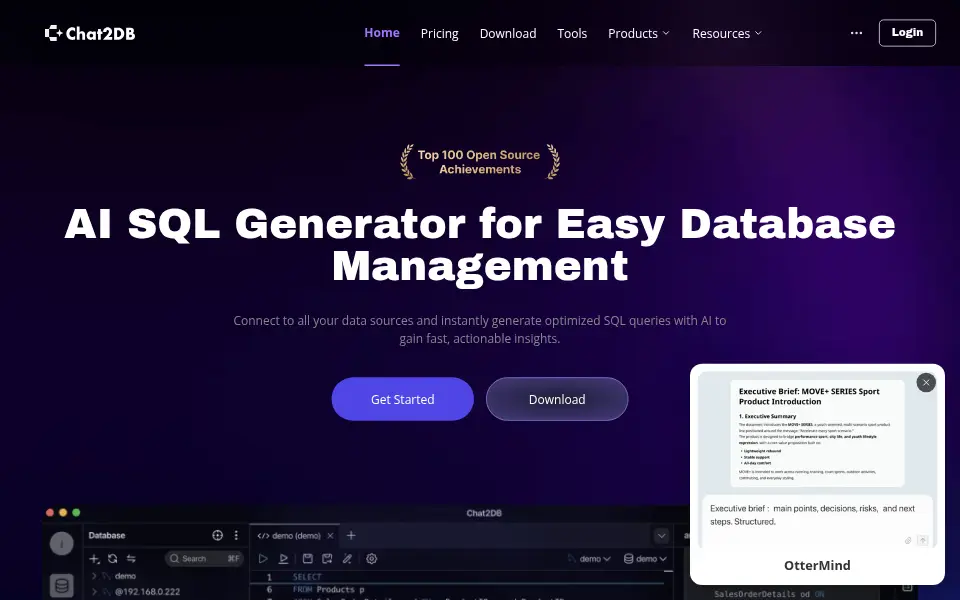
Task: Open the Executive Brief document thumbnail
Action: [x=817, y=433]
